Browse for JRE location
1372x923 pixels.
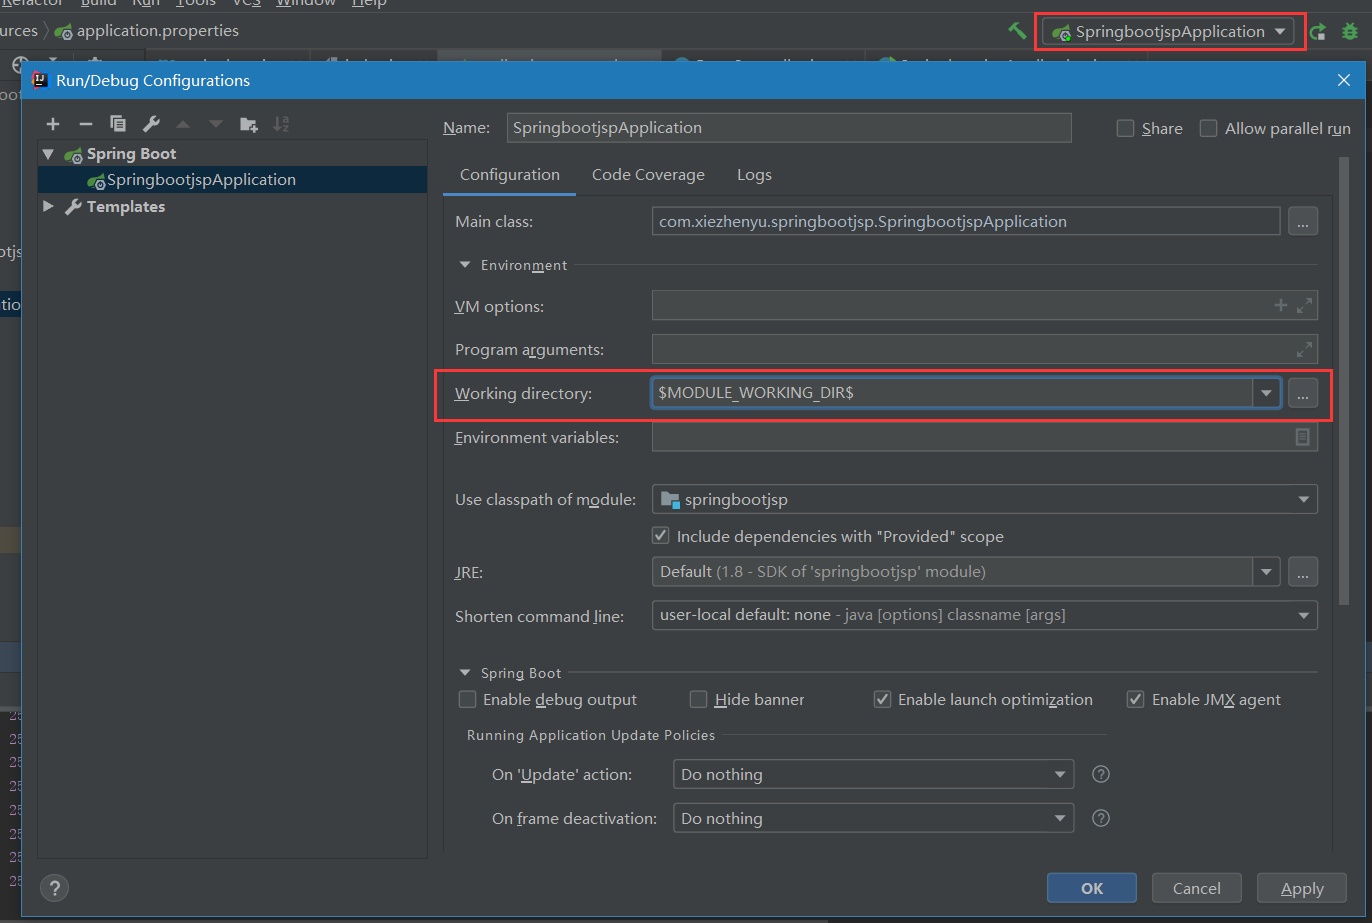pyautogui.click(x=1302, y=572)
